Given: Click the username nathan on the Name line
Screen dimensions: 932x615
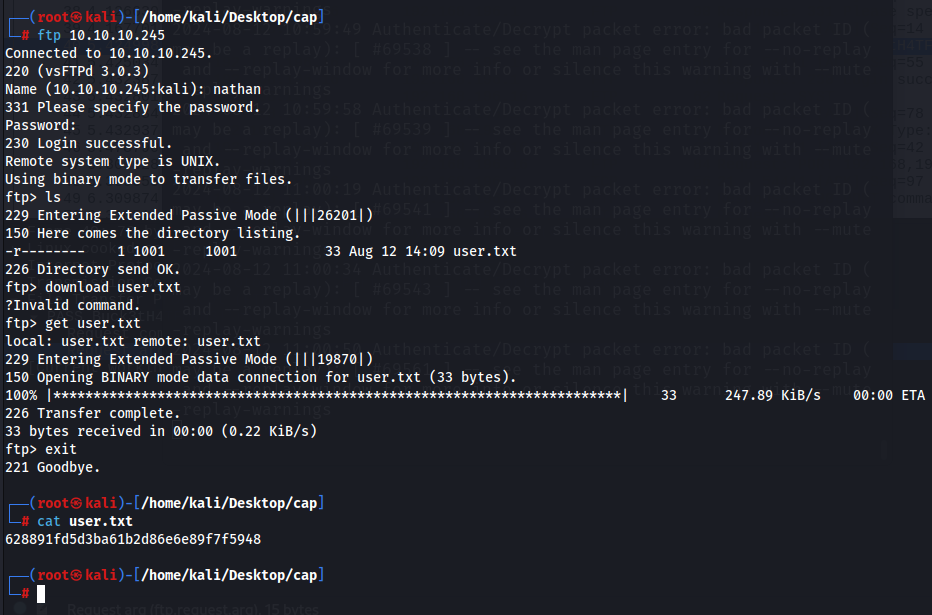Looking at the screenshot, I should [237, 90].
